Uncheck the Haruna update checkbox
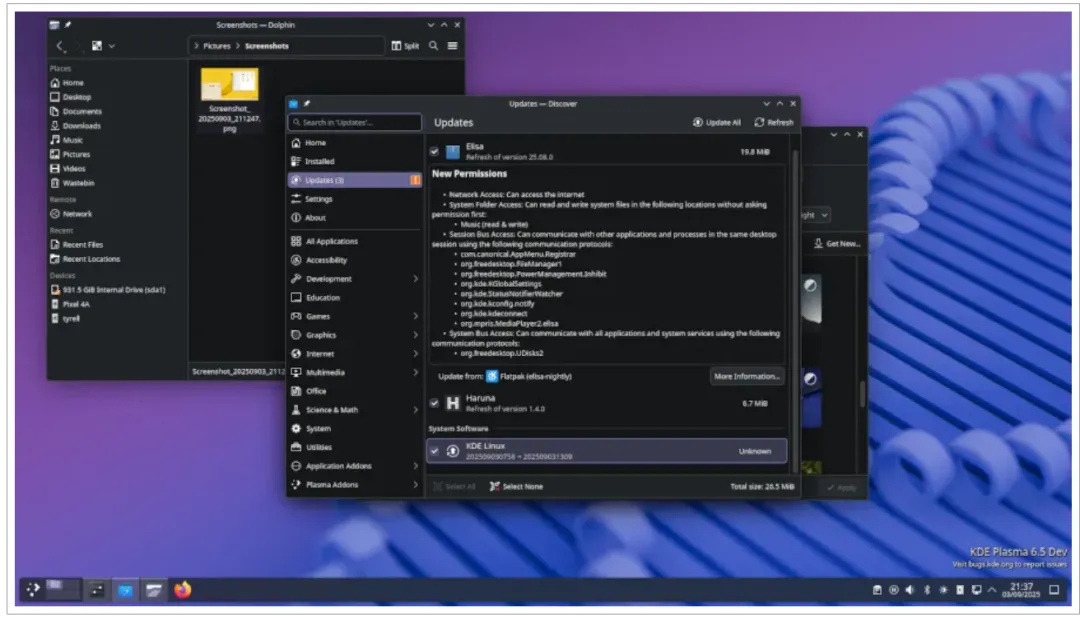The width and height of the screenshot is (1080, 617). click(x=434, y=403)
